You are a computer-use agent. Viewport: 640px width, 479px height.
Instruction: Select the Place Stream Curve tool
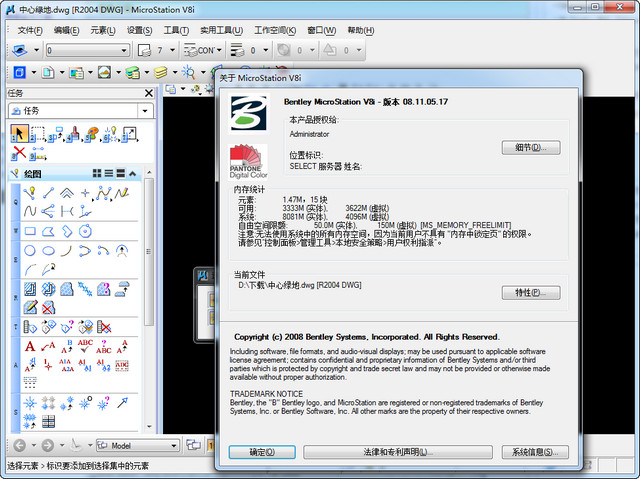coord(30,211)
